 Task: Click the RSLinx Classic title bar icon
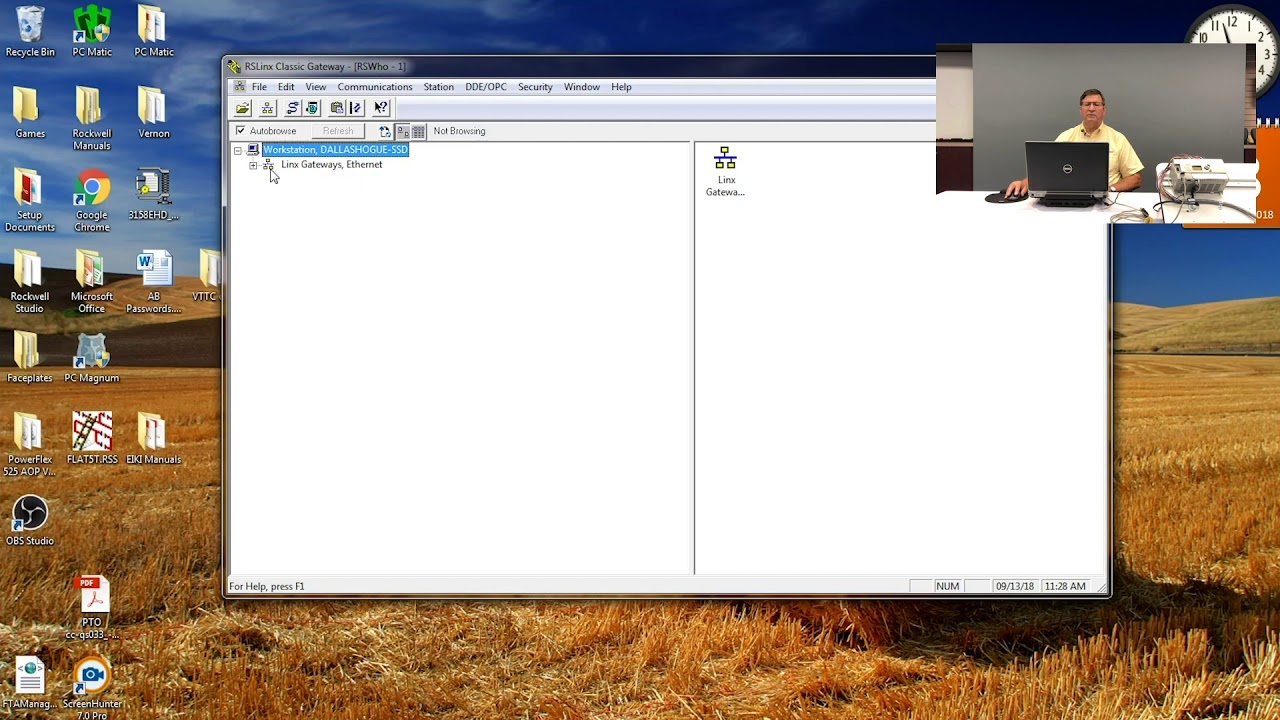click(234, 66)
